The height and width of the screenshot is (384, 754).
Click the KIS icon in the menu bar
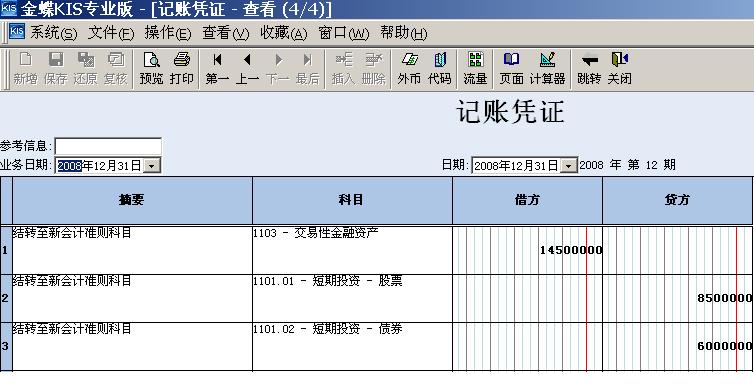pyautogui.click(x=17, y=31)
